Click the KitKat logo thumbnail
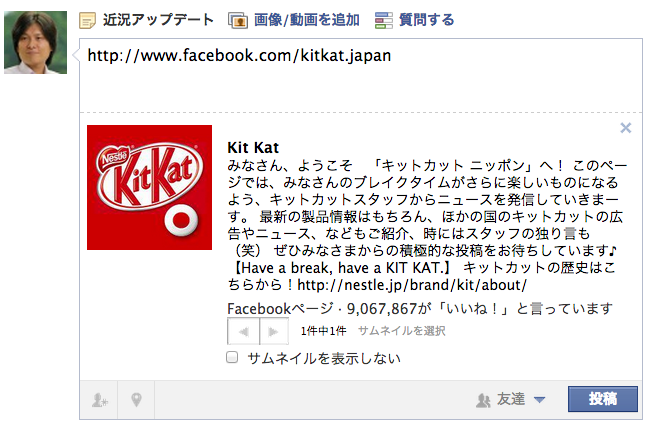The height and width of the screenshot is (429, 650). pos(149,187)
